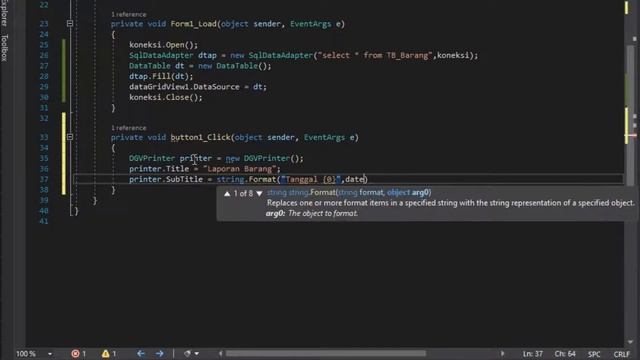
Task: Click the horizontal scrollbar thumb
Action: coord(326,353)
